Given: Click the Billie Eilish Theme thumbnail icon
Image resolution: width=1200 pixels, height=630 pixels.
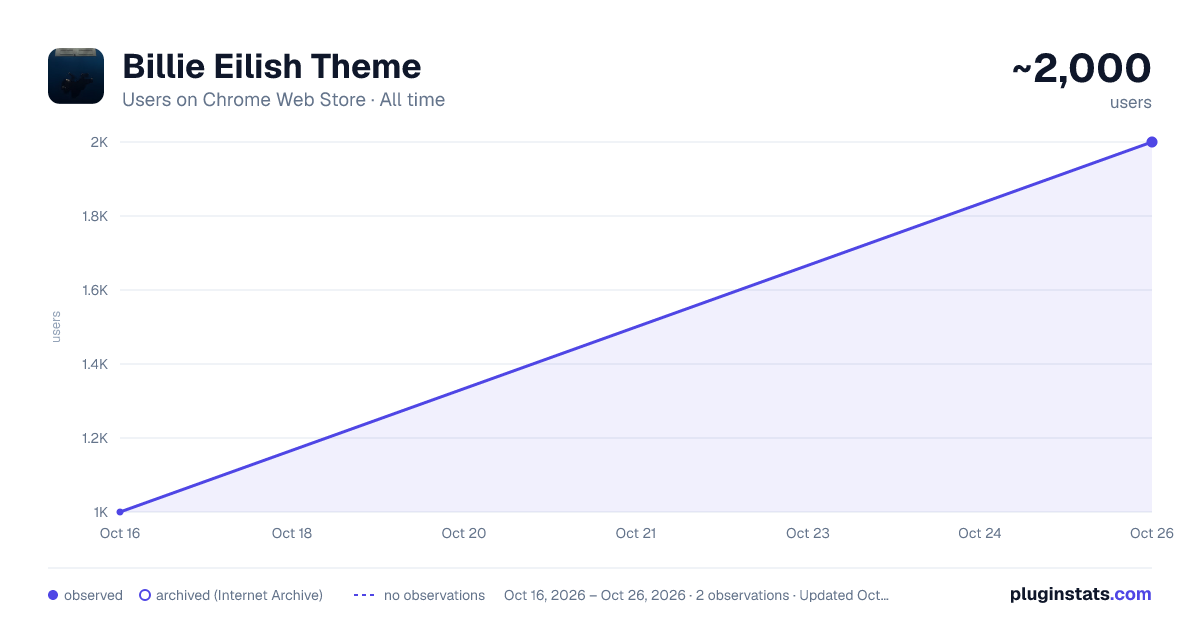Looking at the screenshot, I should click(x=76, y=76).
